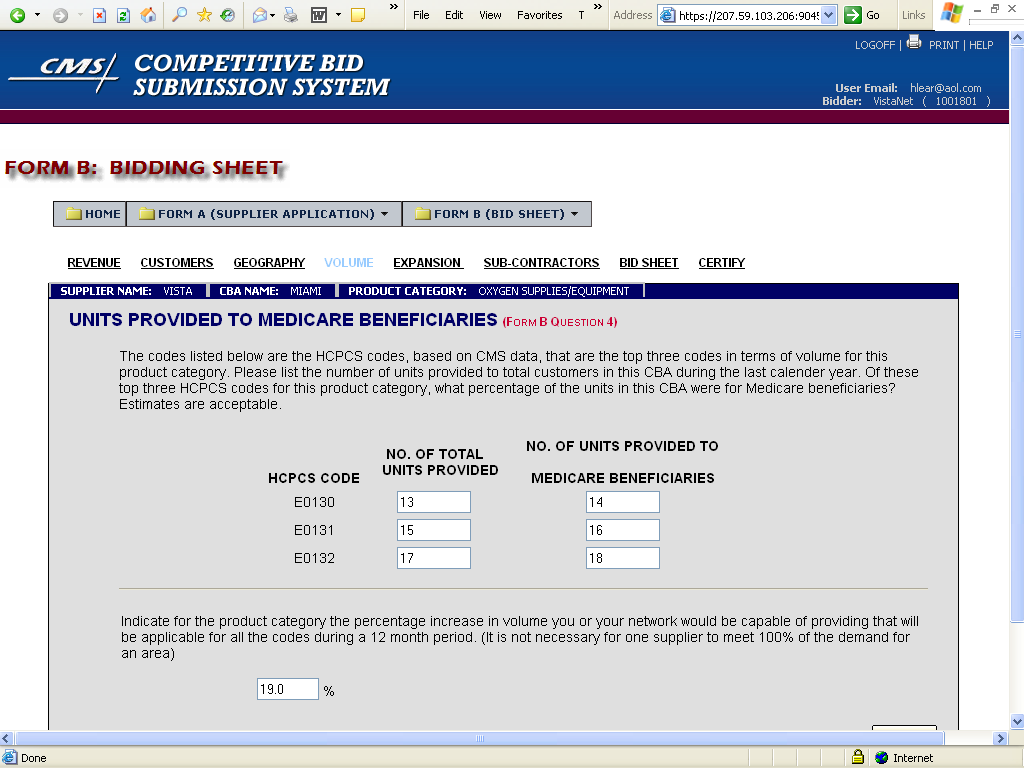Expand the Form A (Supplier Application) menu
Image resolution: width=1024 pixels, height=768 pixels.
pyautogui.click(x=265, y=214)
